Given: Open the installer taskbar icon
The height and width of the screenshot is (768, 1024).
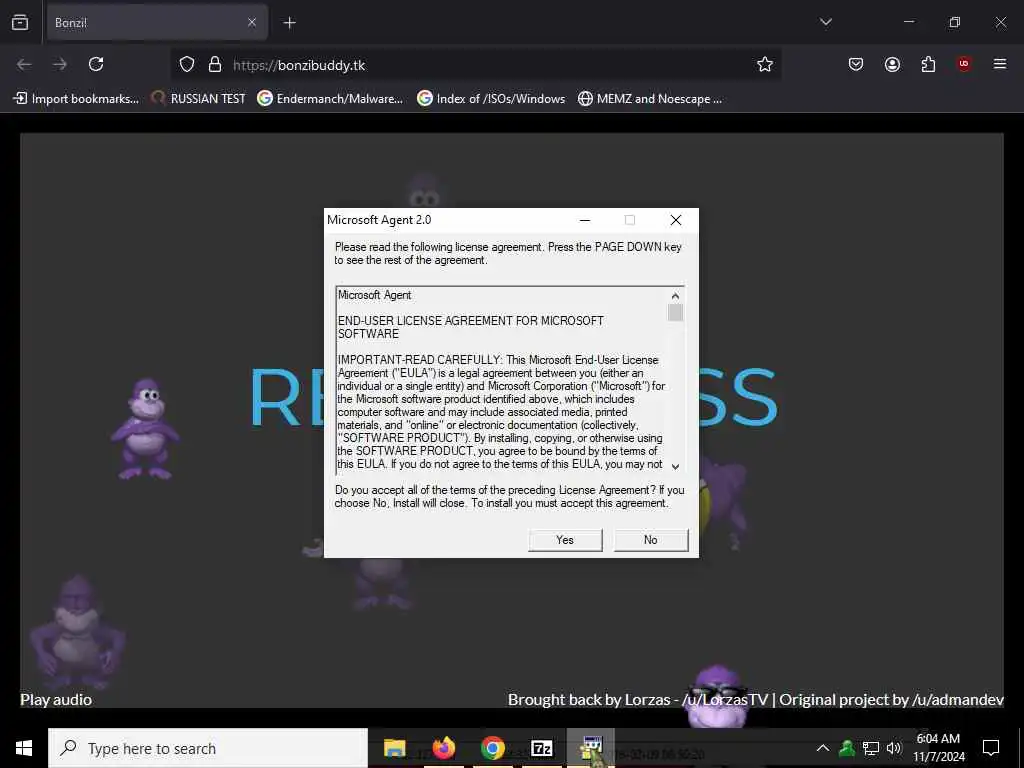Looking at the screenshot, I should [x=592, y=748].
